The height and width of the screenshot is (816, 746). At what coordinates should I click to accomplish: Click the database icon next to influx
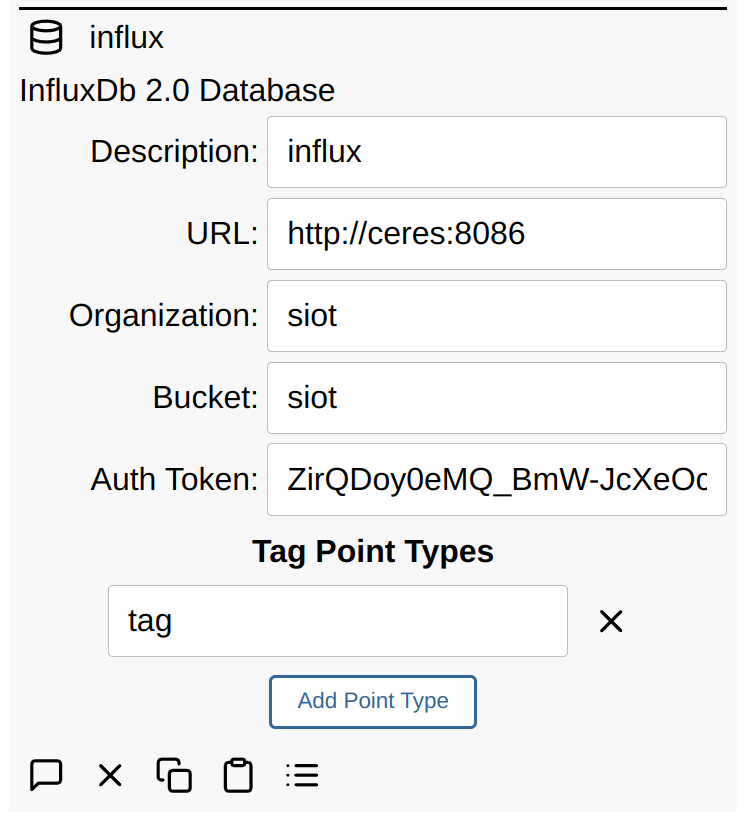45,38
